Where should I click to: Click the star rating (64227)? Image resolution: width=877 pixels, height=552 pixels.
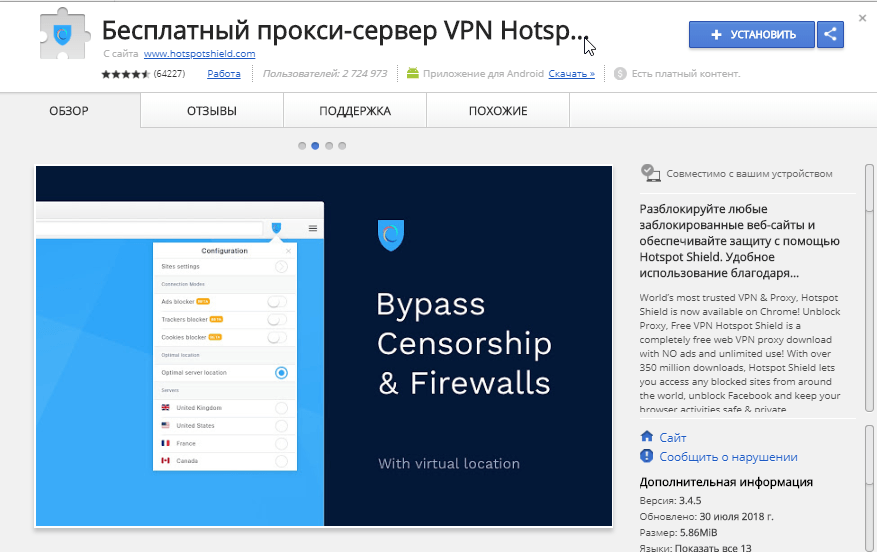(143, 74)
